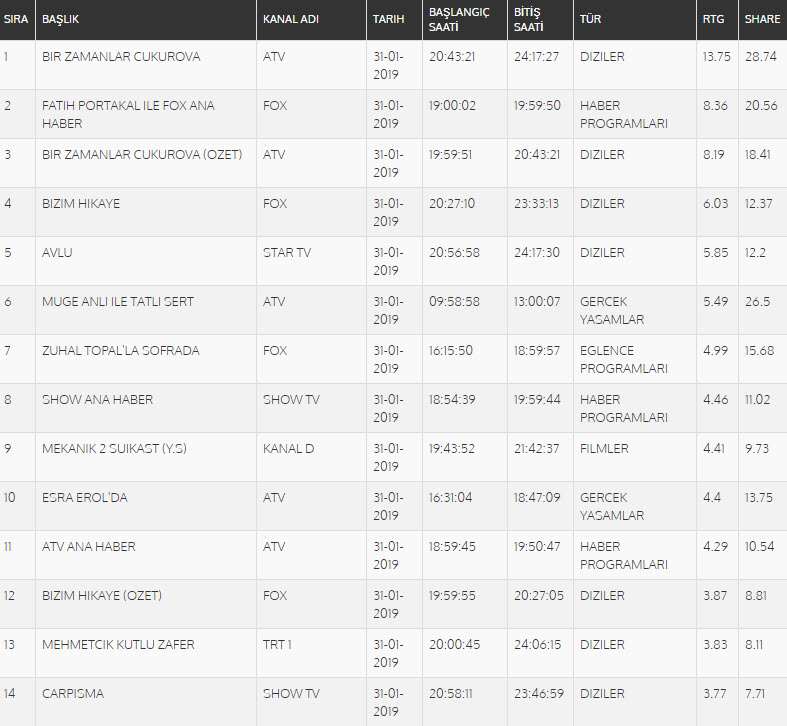
Task: Click the BAŞLIK column header
Action: [61, 19]
